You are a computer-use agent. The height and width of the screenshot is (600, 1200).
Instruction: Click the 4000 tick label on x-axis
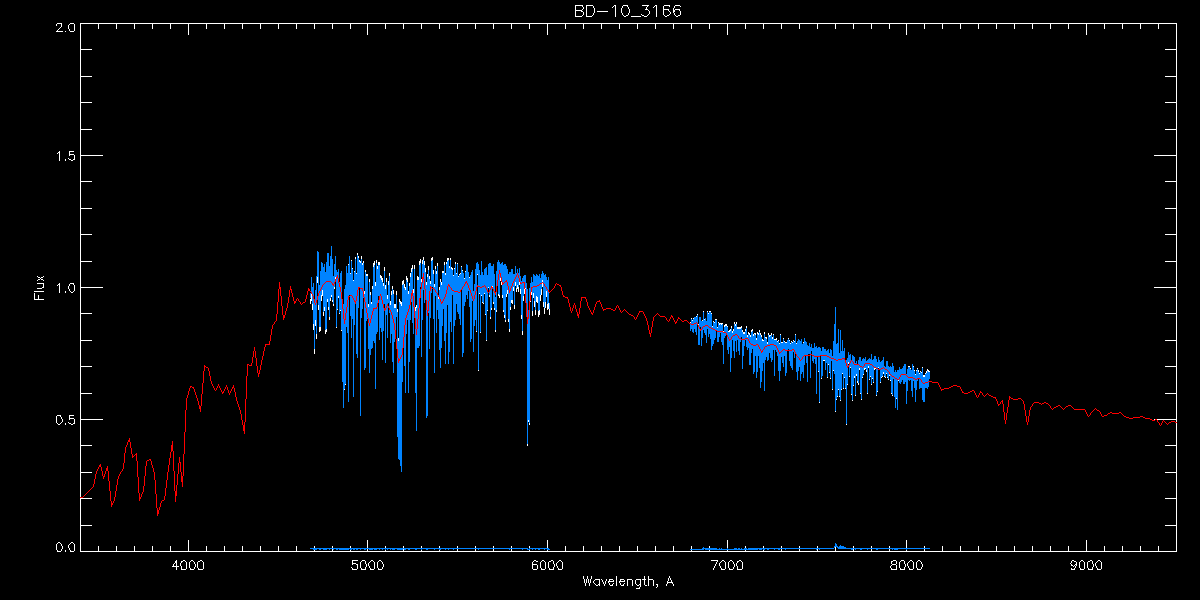(x=188, y=564)
